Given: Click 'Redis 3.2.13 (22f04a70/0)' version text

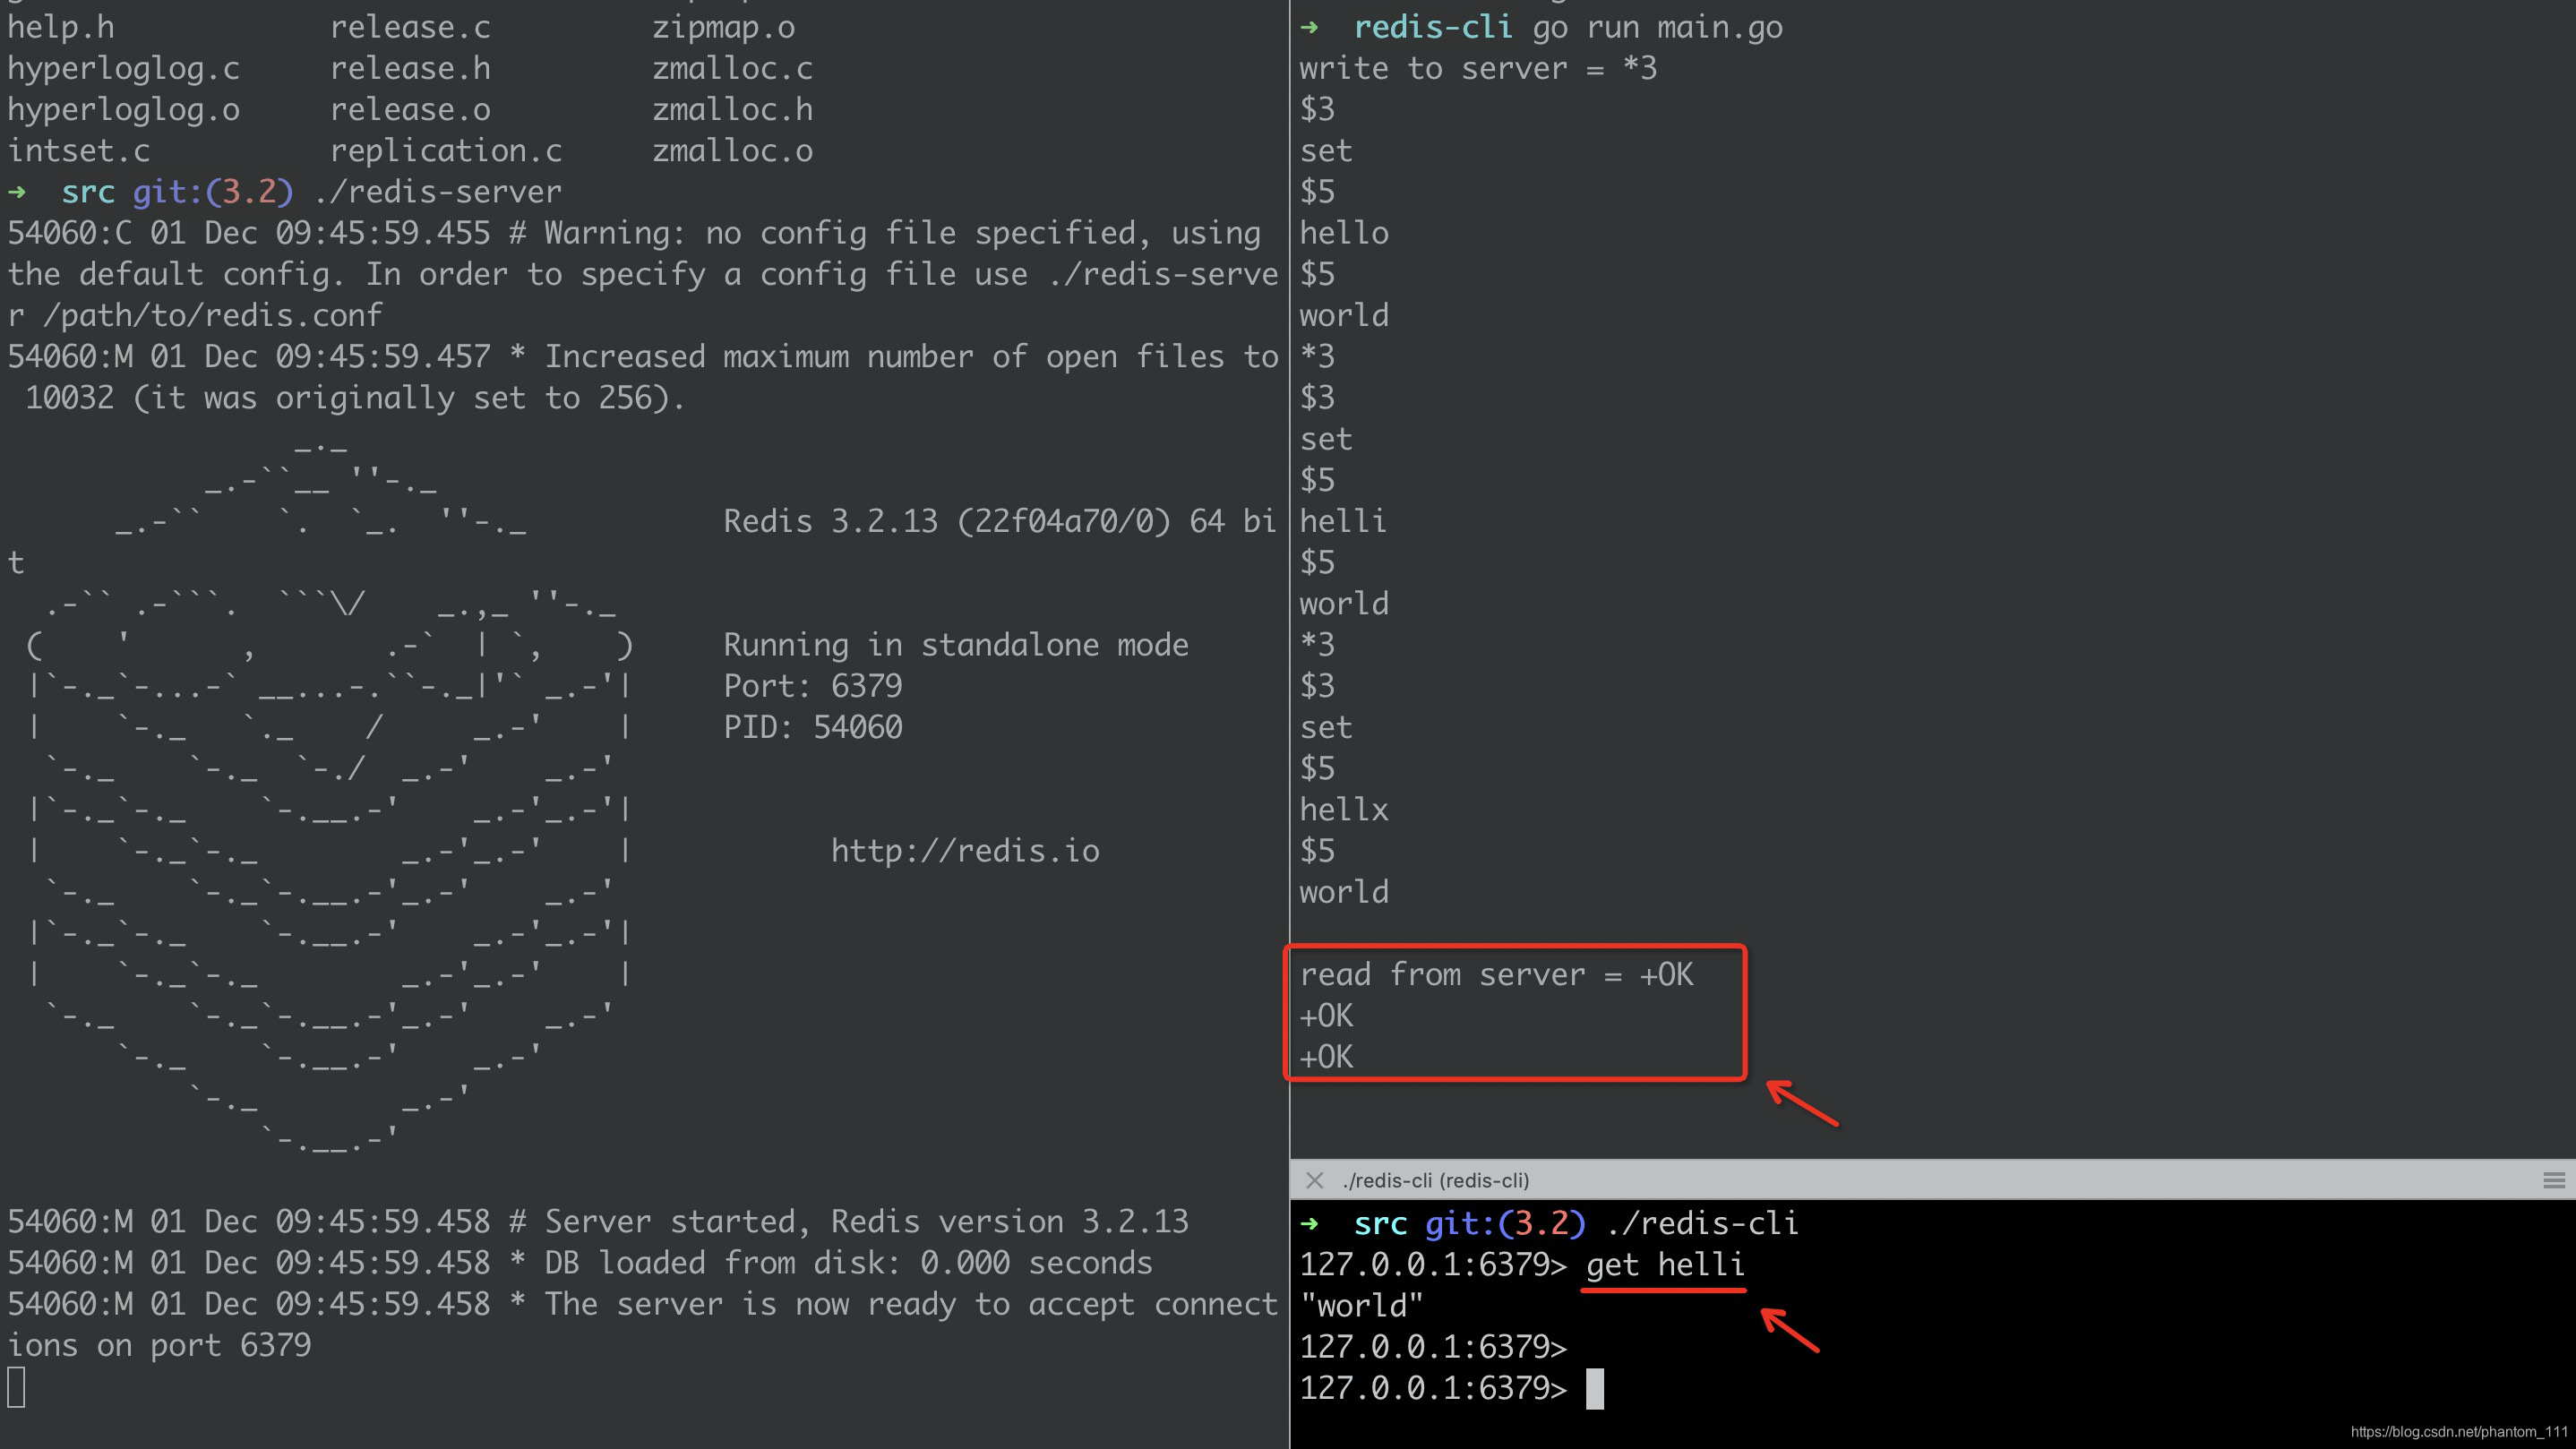Looking at the screenshot, I should 947,522.
